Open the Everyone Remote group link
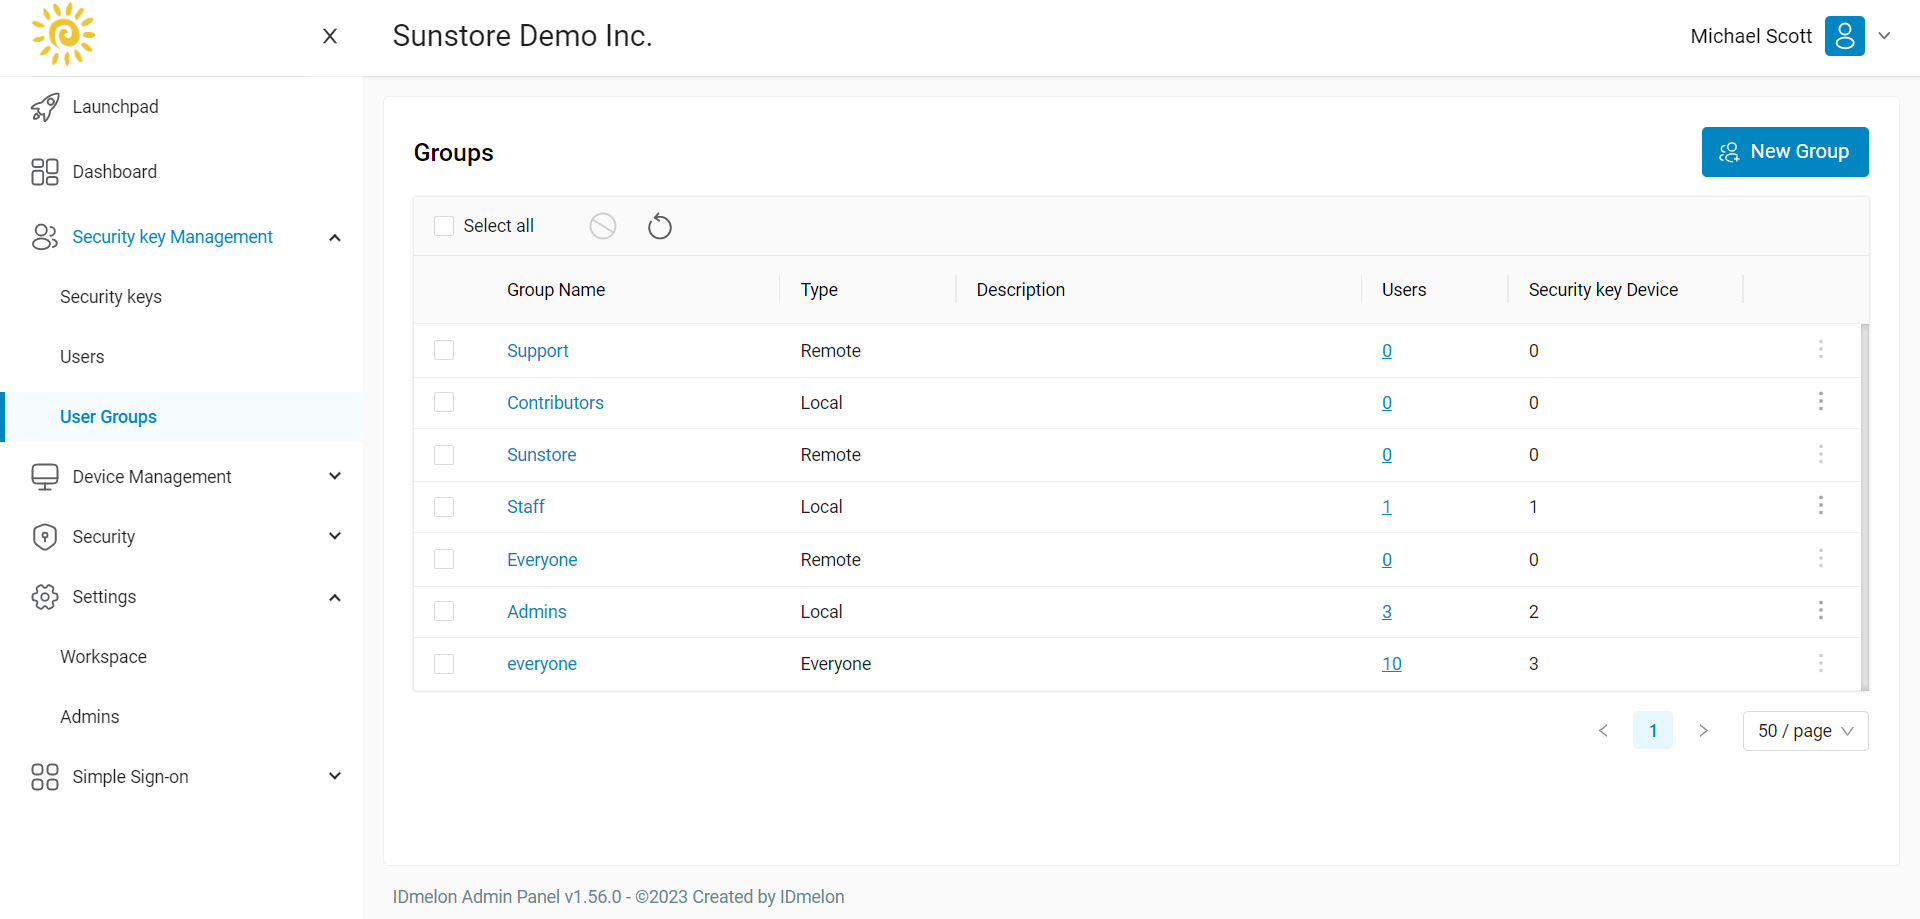Image resolution: width=1920 pixels, height=919 pixels. [x=542, y=560]
